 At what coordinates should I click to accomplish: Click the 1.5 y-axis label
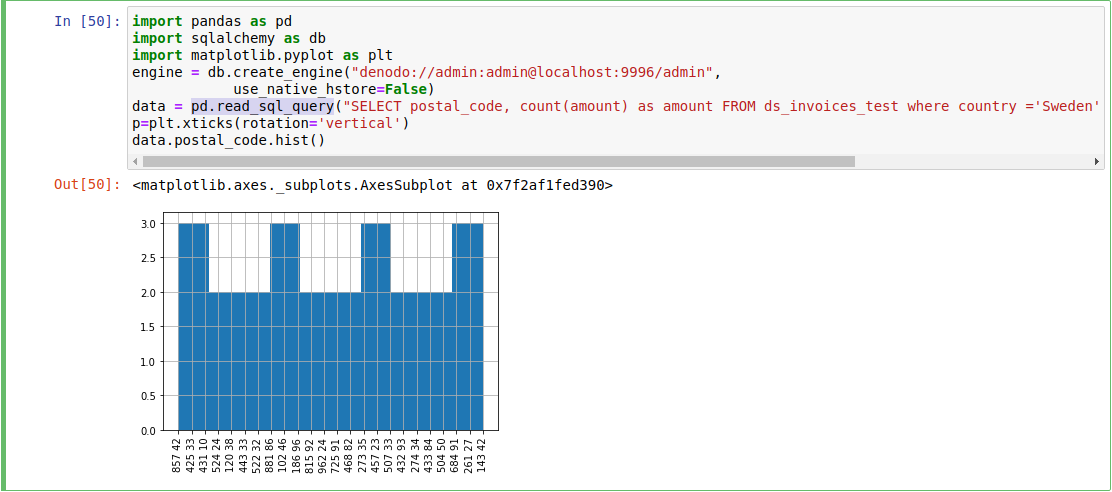(x=150, y=328)
